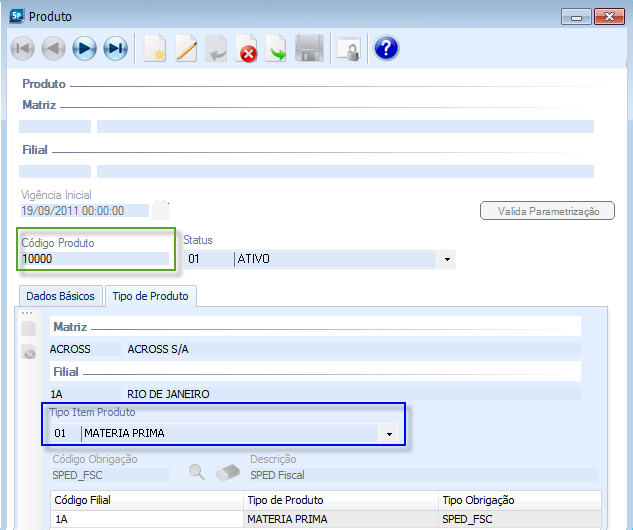The height and width of the screenshot is (530, 633).
Task: Open help with the blue question mark
Action: tap(386, 48)
